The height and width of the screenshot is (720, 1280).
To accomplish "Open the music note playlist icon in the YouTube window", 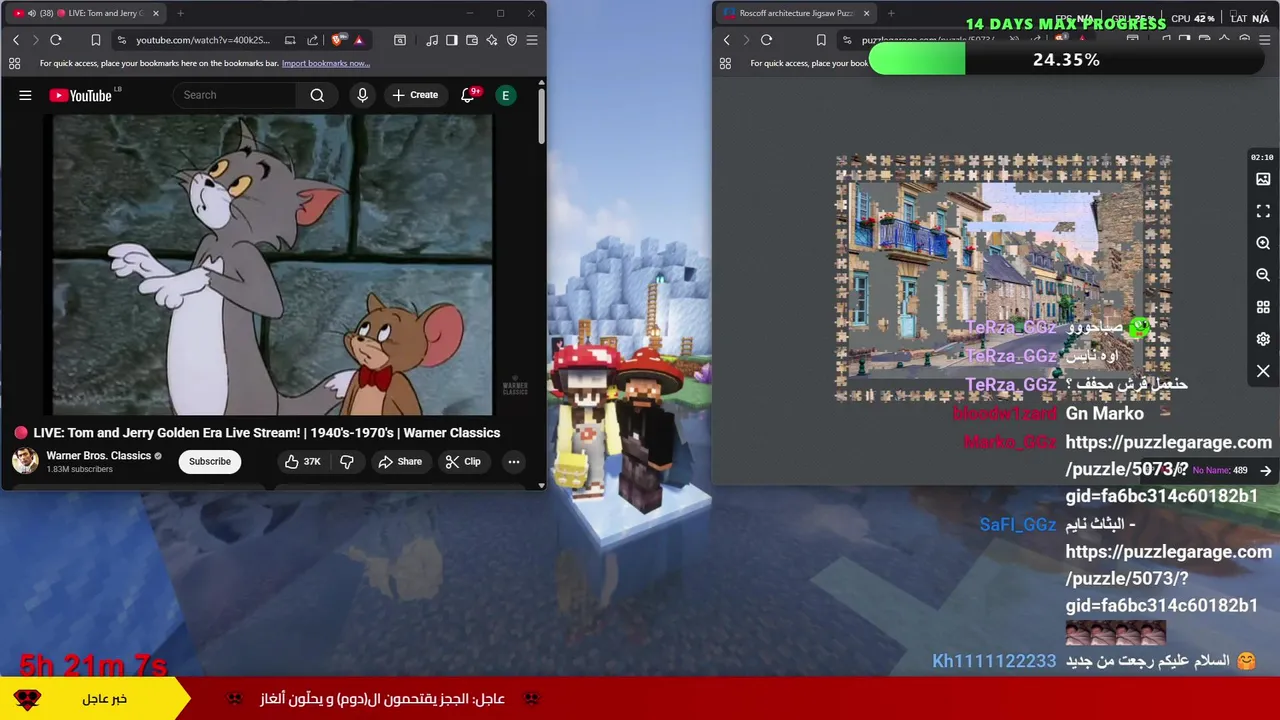I will click(432, 40).
